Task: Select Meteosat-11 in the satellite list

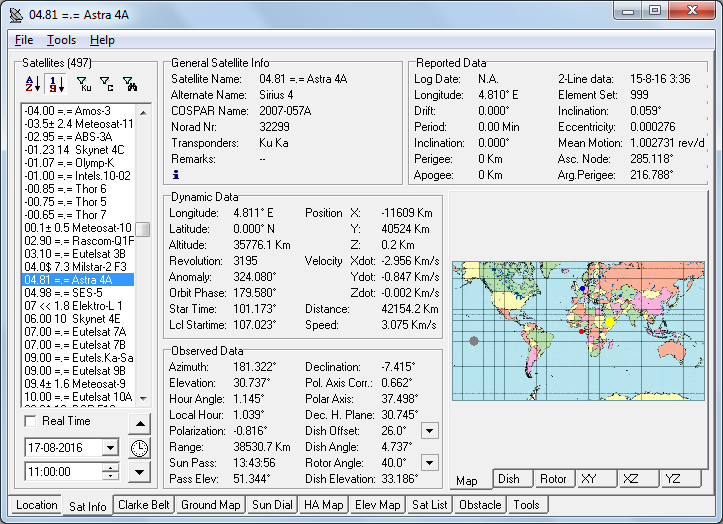Action: point(78,124)
